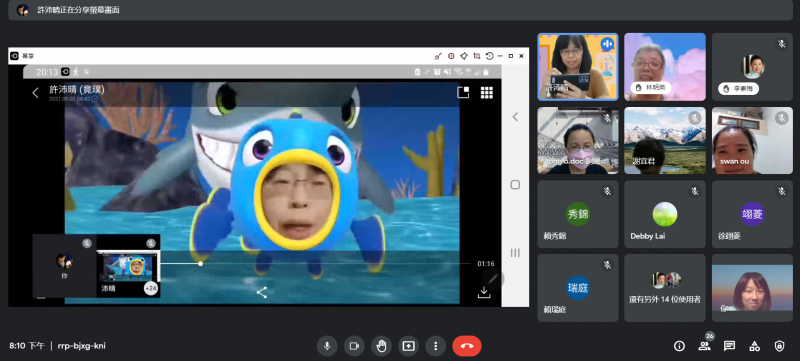Screen dimensions: 800x361
Task: Click the 許沛晴正在分享螢幕畫面 banner text
Action: coord(79,10)
